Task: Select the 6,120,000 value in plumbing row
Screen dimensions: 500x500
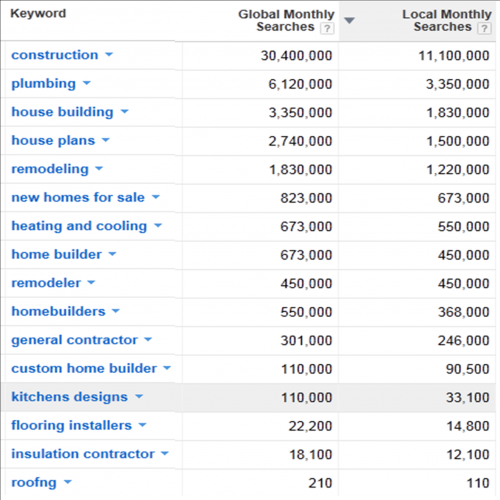Action: (x=300, y=84)
